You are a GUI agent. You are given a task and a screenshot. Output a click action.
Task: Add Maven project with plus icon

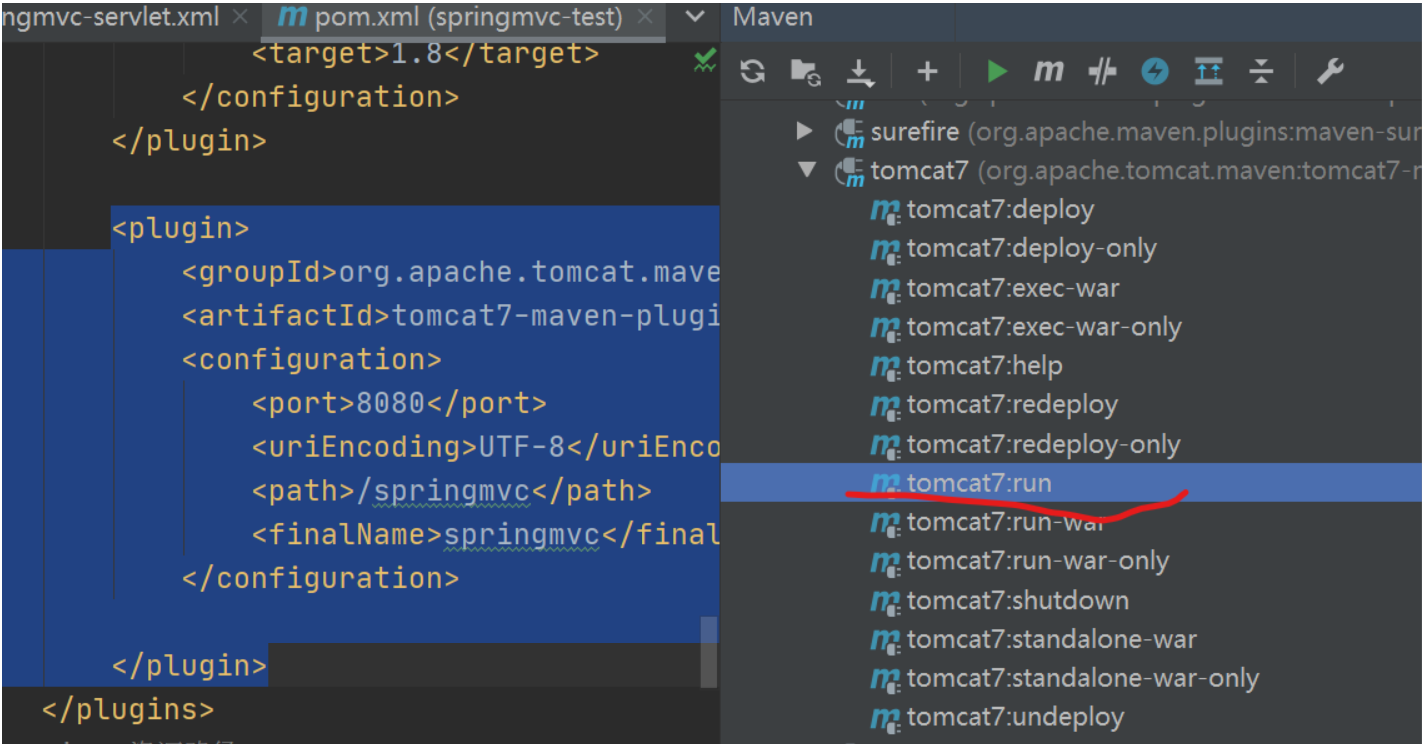928,71
